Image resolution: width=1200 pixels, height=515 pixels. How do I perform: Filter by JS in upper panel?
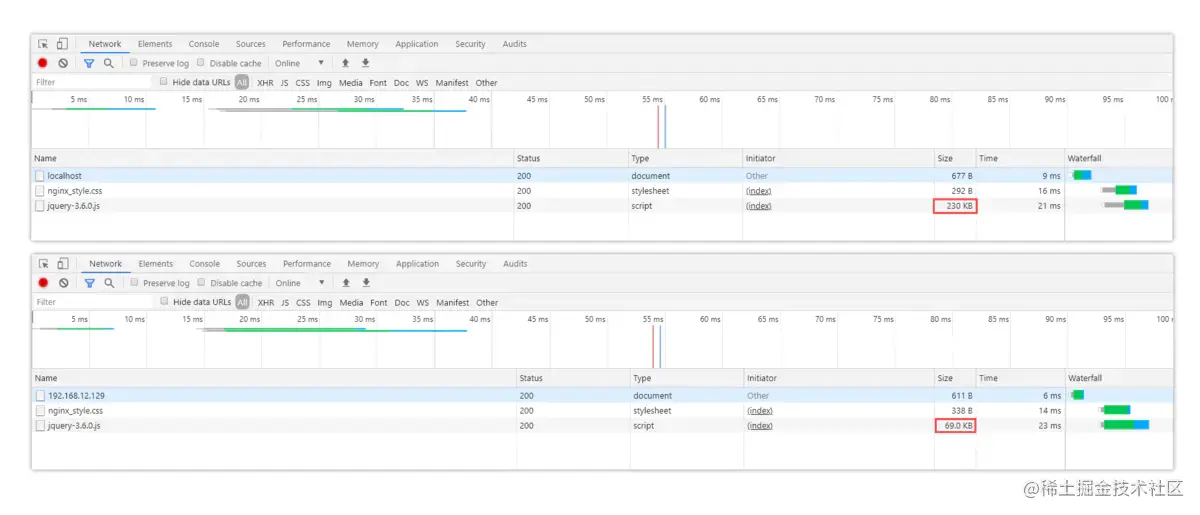tap(284, 83)
